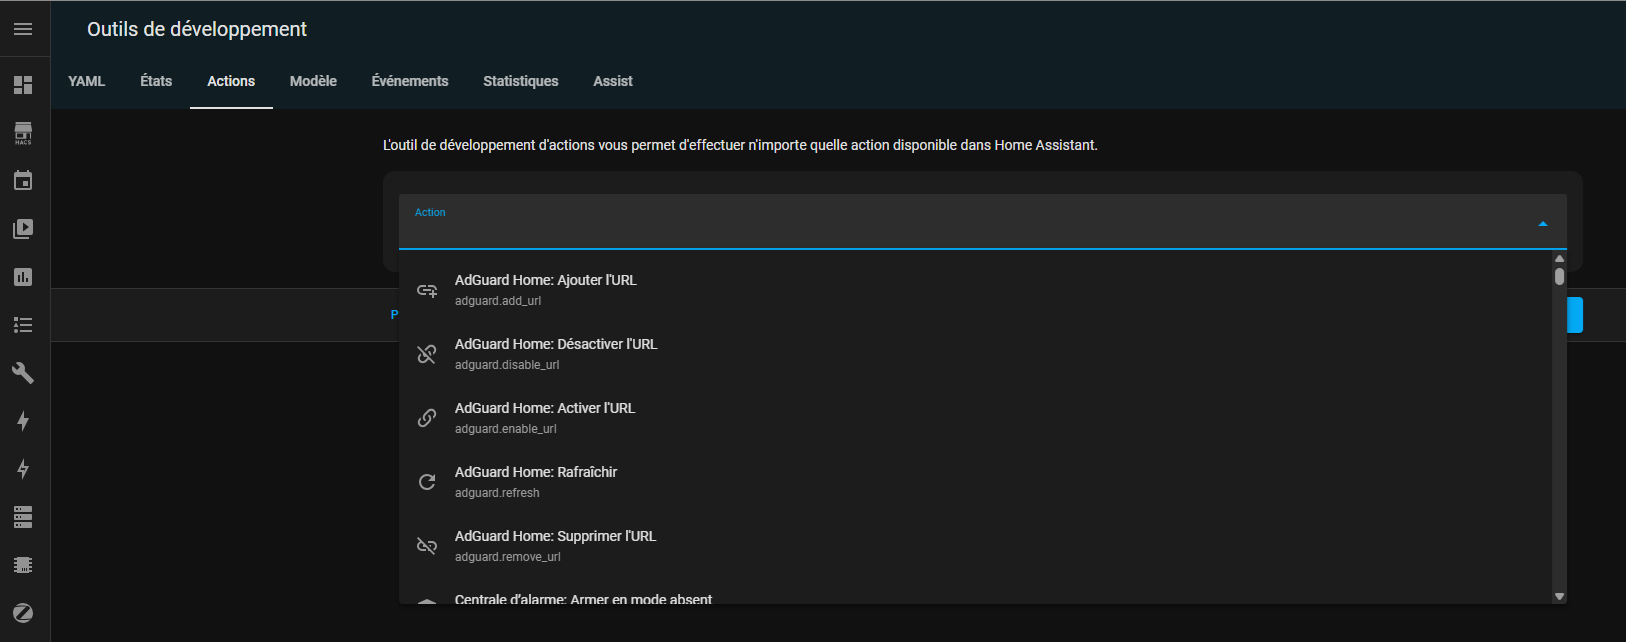
Task: Select the Actions tab
Action: (231, 81)
